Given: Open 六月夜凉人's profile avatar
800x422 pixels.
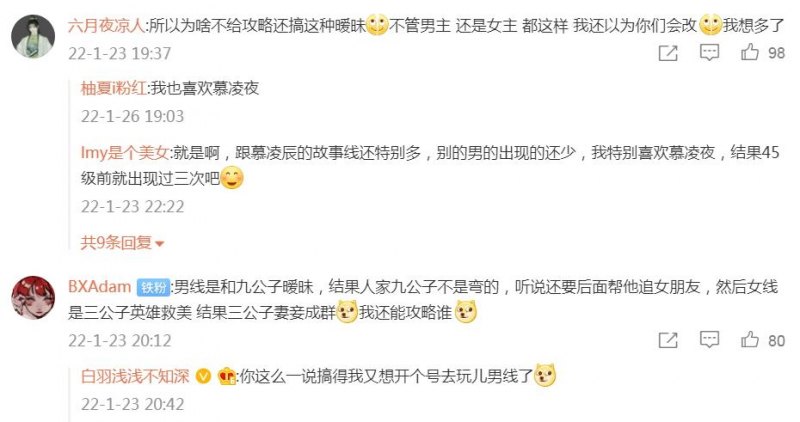Looking at the screenshot, I should tap(33, 36).
